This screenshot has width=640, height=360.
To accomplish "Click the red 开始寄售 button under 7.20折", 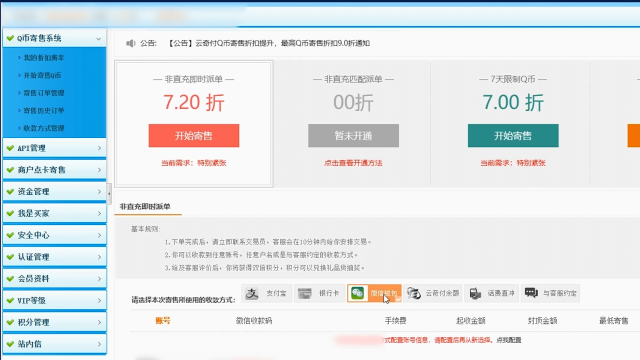I will pos(194,136).
